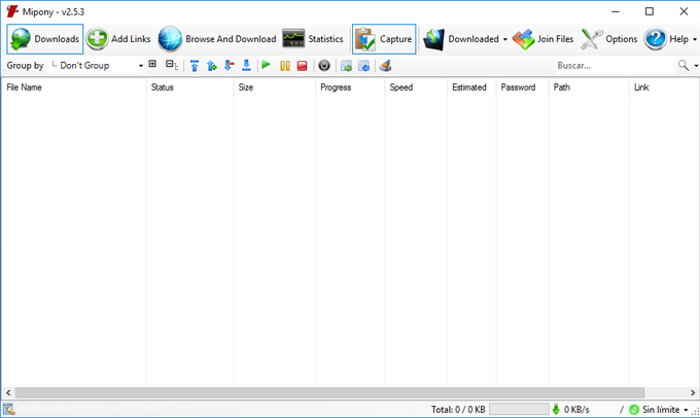The image size is (700, 418).
Task: Click the shutdown power icon
Action: click(325, 66)
